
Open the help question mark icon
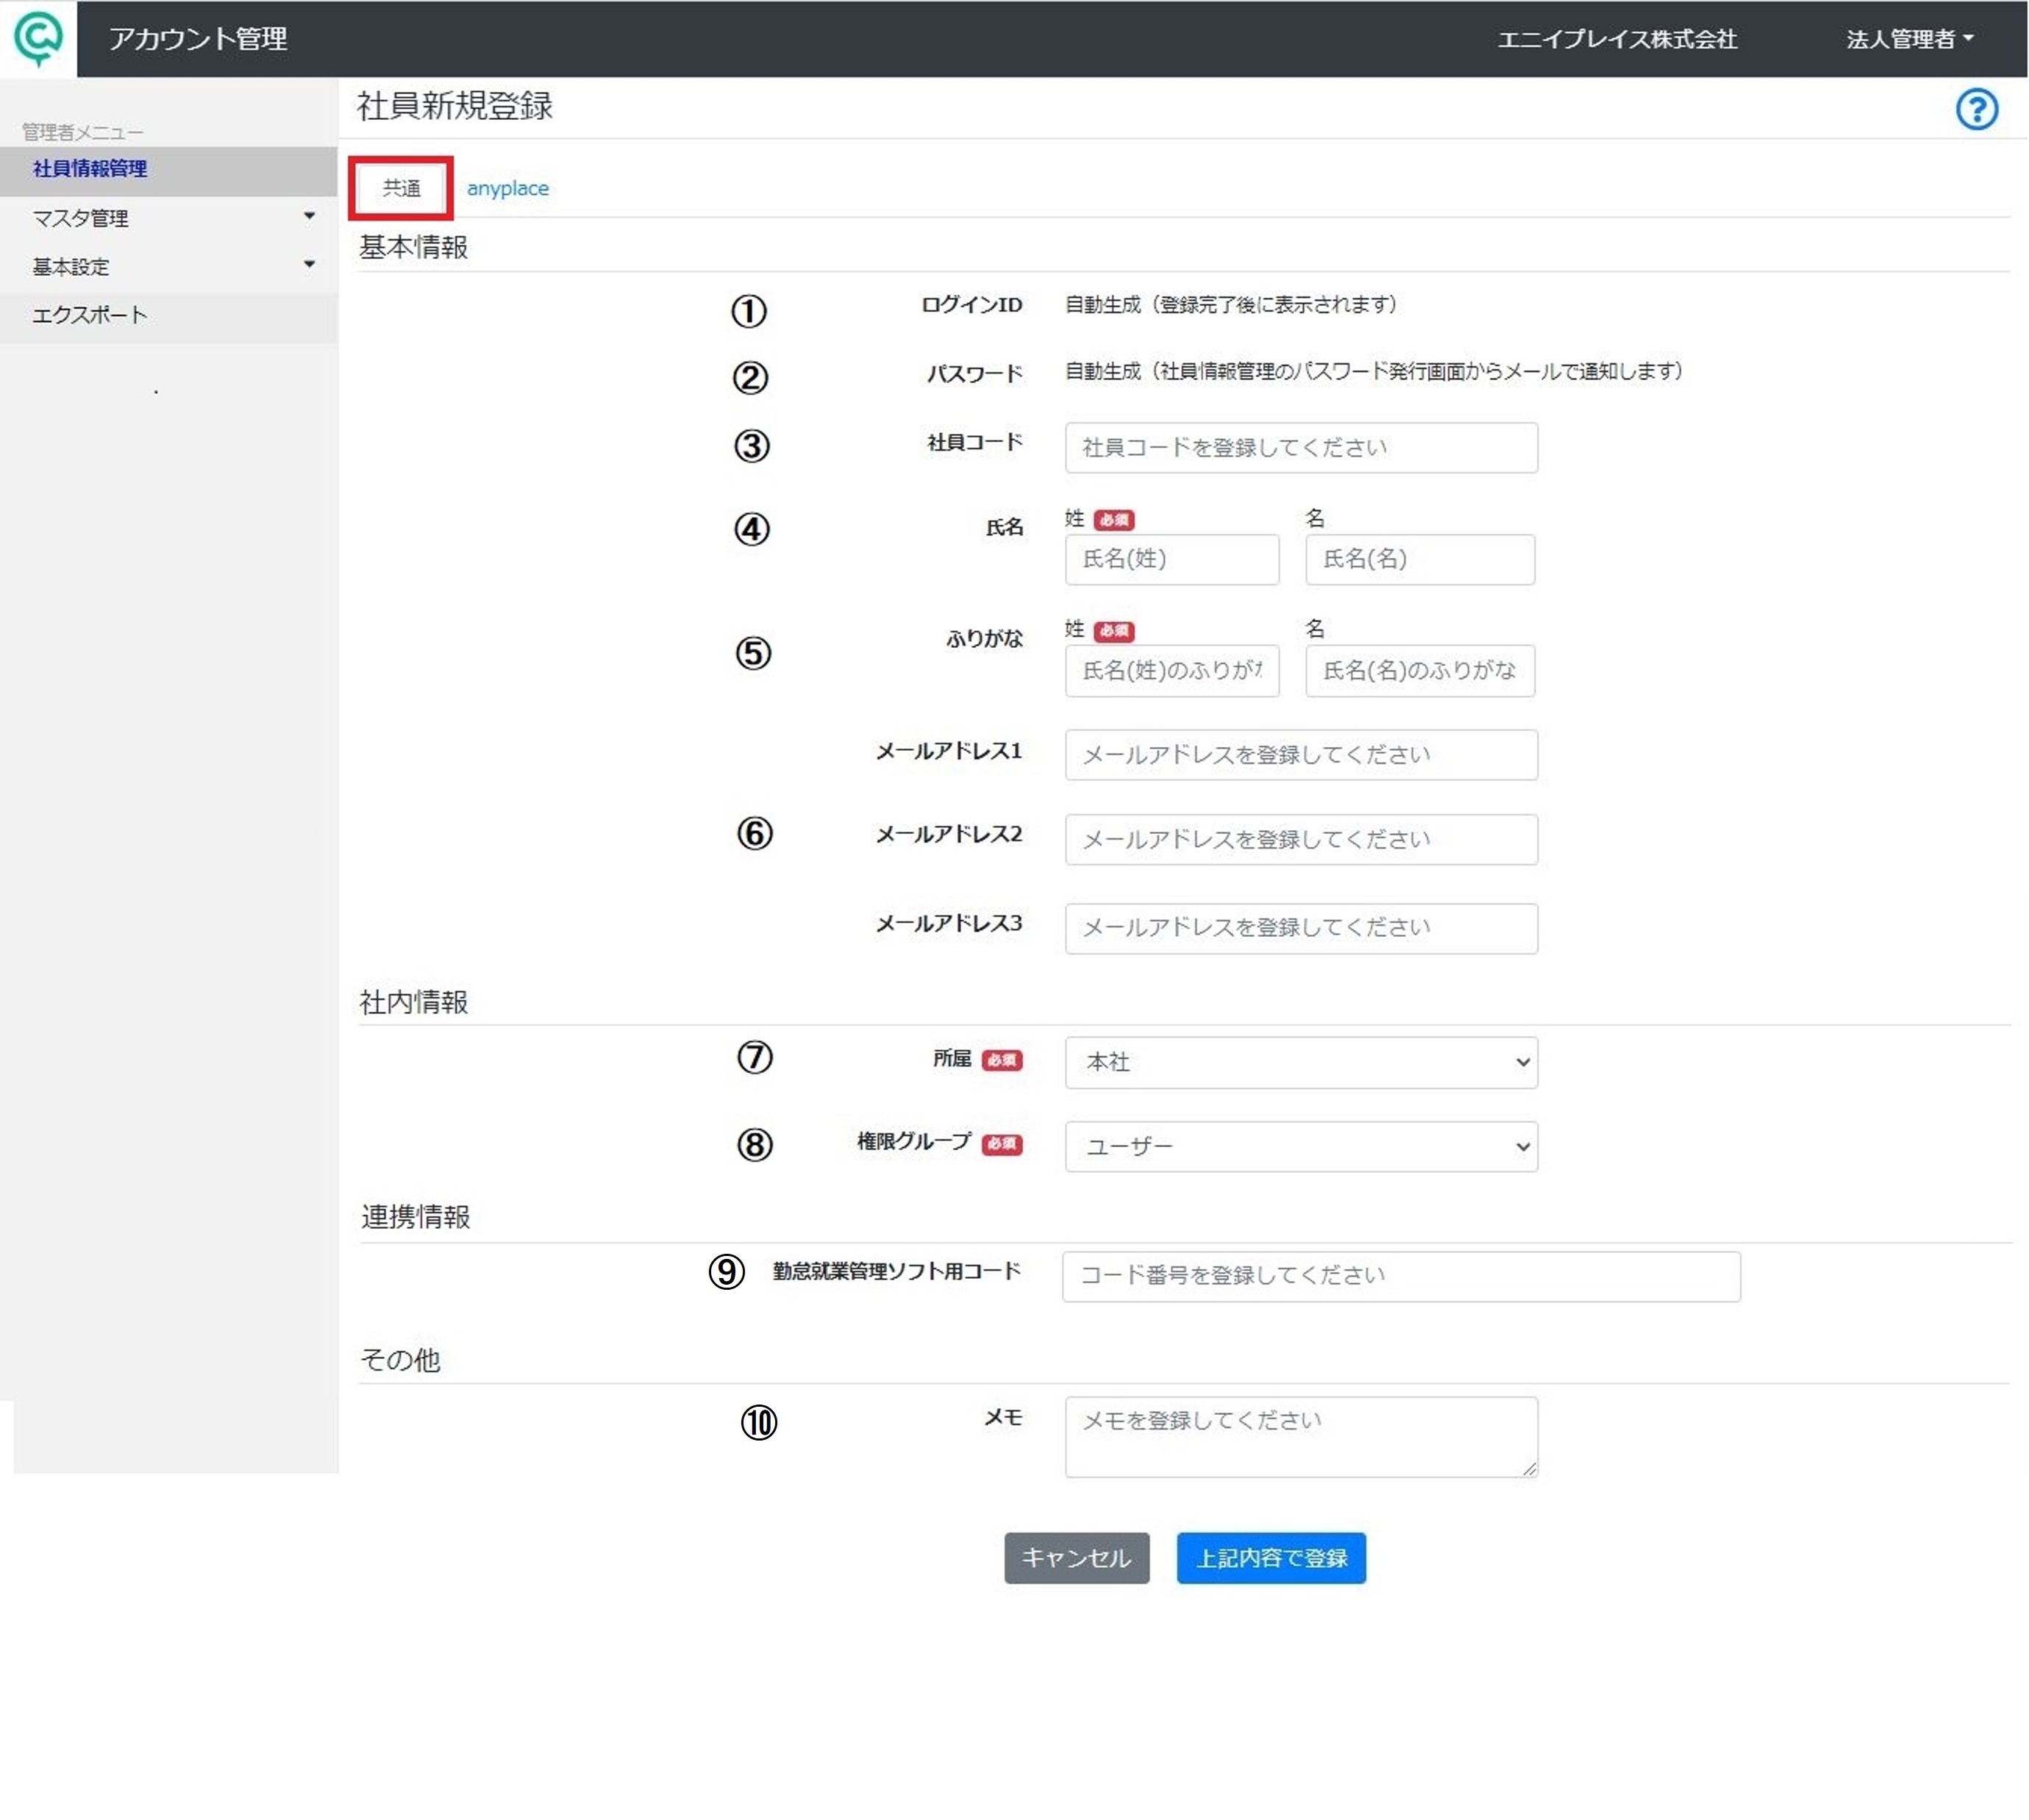click(x=1976, y=109)
